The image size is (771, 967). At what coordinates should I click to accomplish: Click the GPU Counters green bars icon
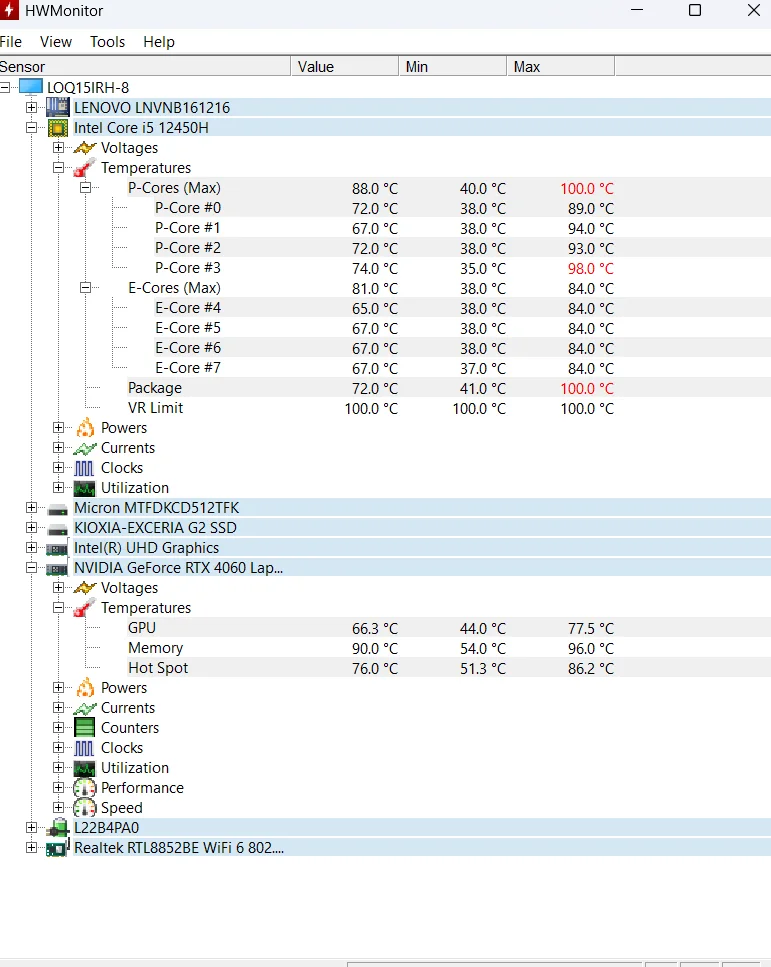click(x=85, y=728)
